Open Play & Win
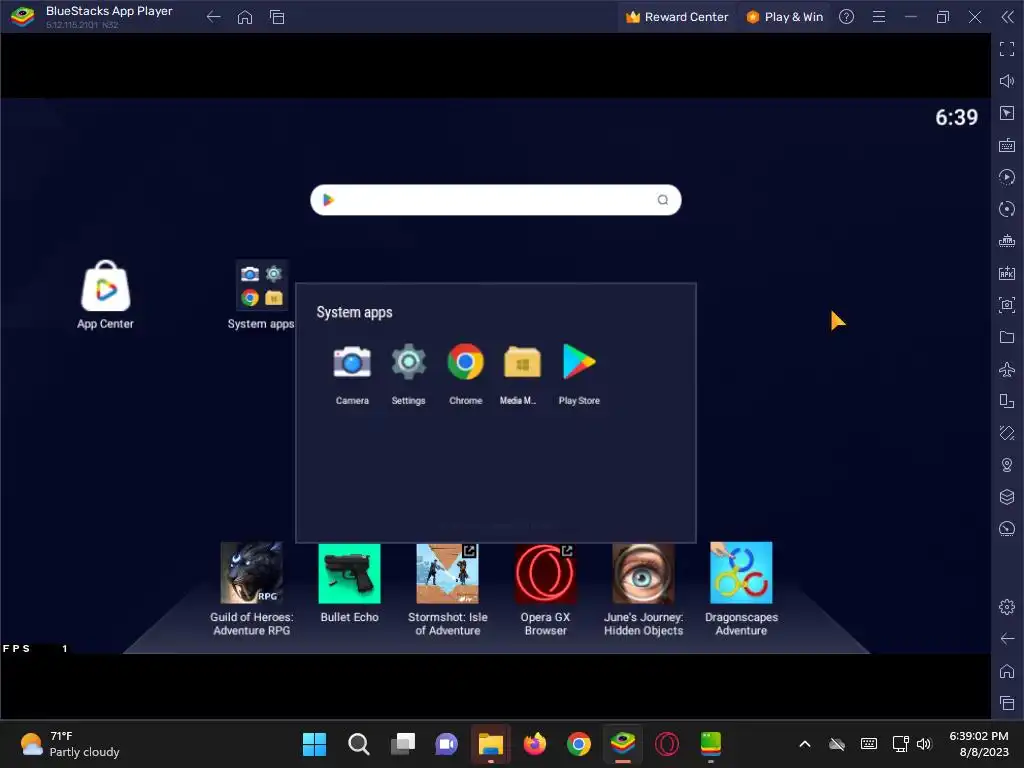 click(x=784, y=17)
